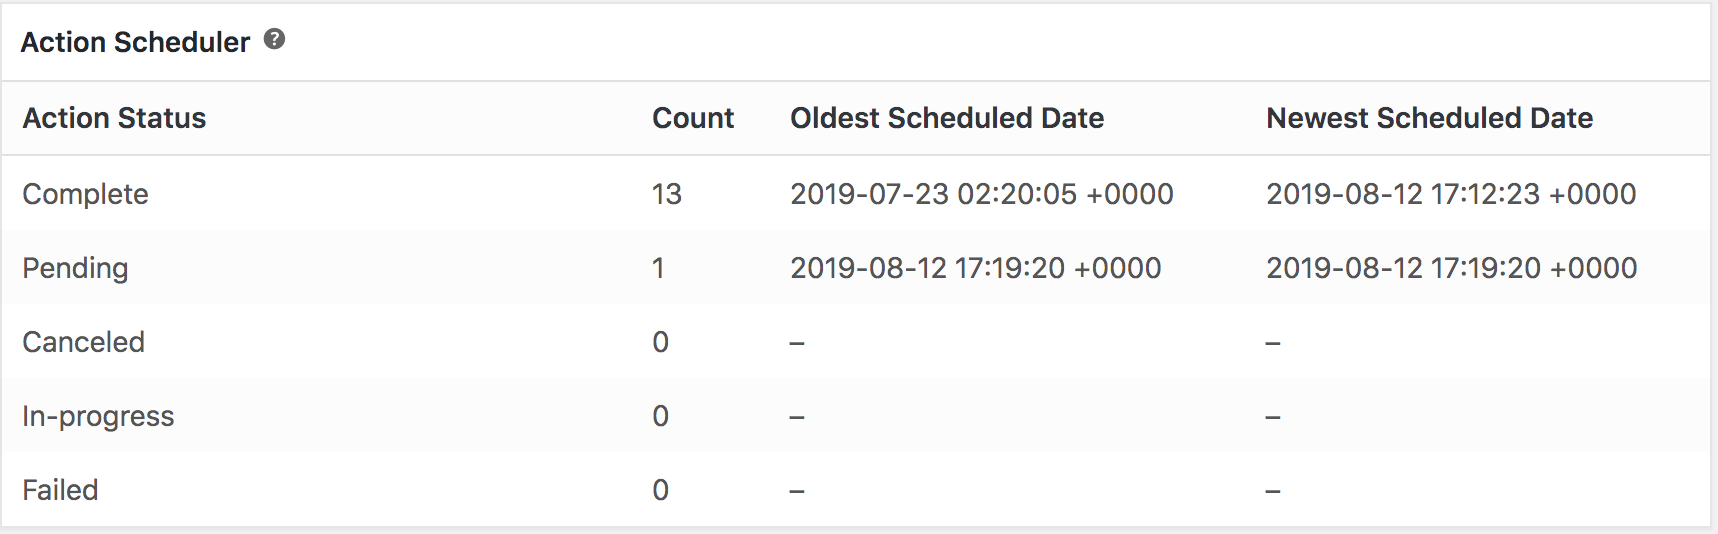Select the In-progress status row label
The width and height of the screenshot is (1718, 534).
98,416
